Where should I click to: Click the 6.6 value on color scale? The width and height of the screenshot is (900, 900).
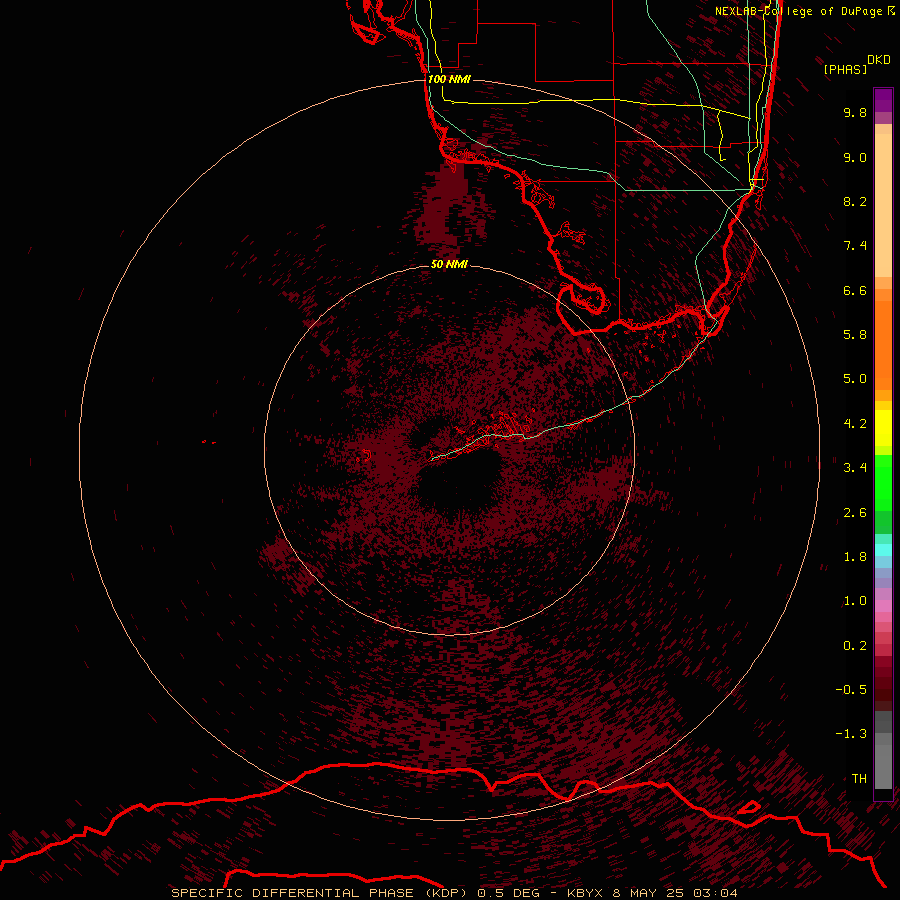[x=855, y=290]
